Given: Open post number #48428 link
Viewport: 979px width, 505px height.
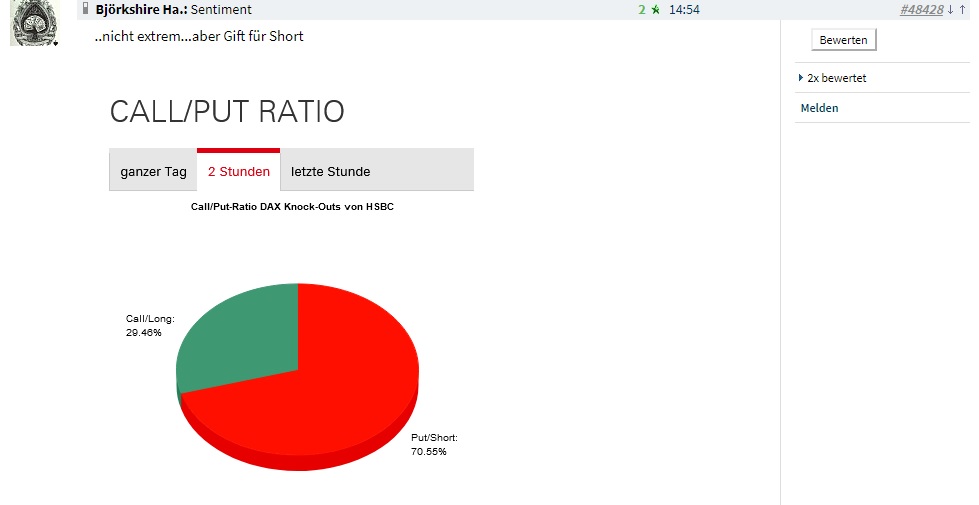Looking at the screenshot, I should coord(922,10).
